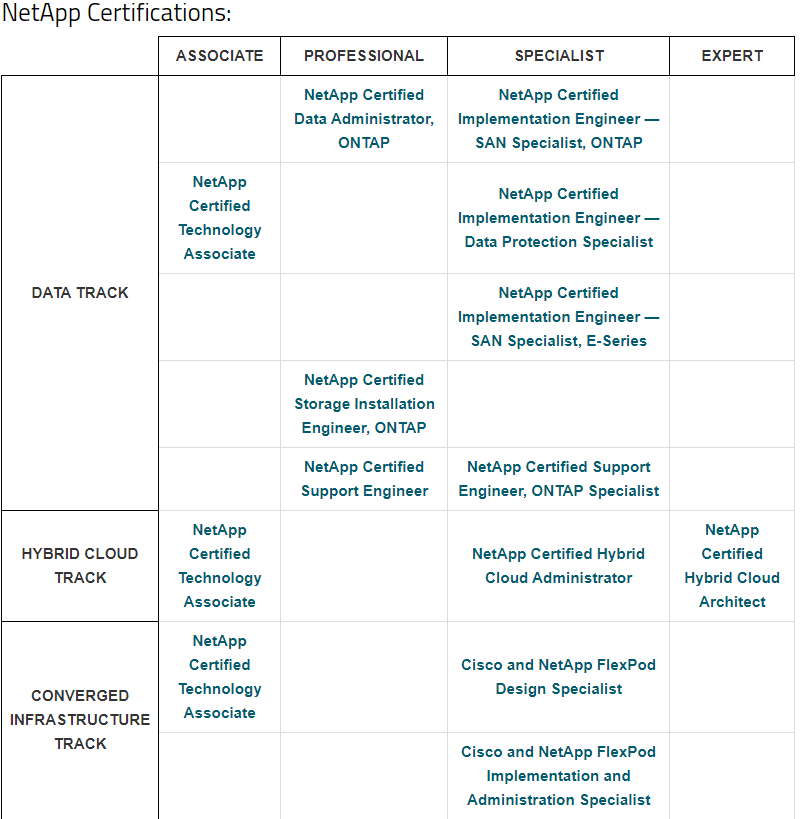
Task: Click the EXPERT column header
Action: [732, 56]
